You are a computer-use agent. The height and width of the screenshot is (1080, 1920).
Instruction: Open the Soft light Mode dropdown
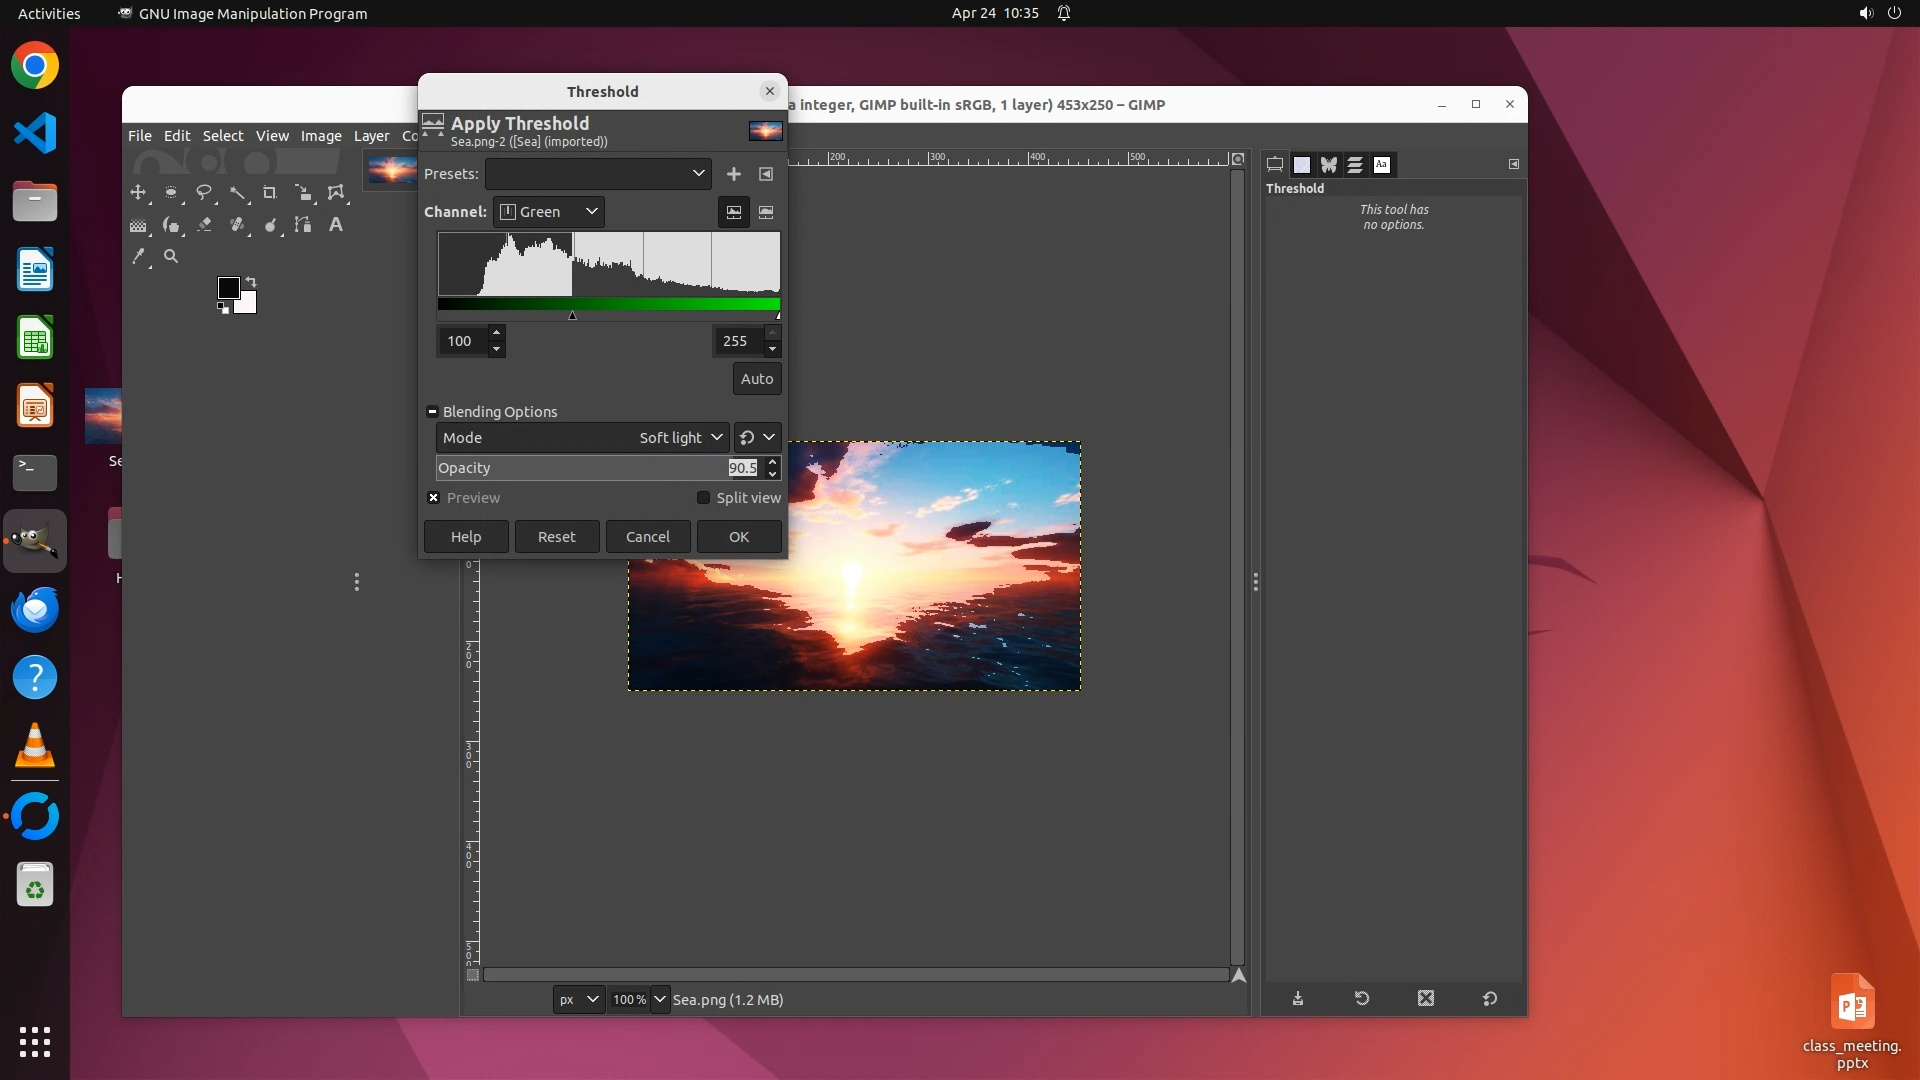[x=681, y=438]
